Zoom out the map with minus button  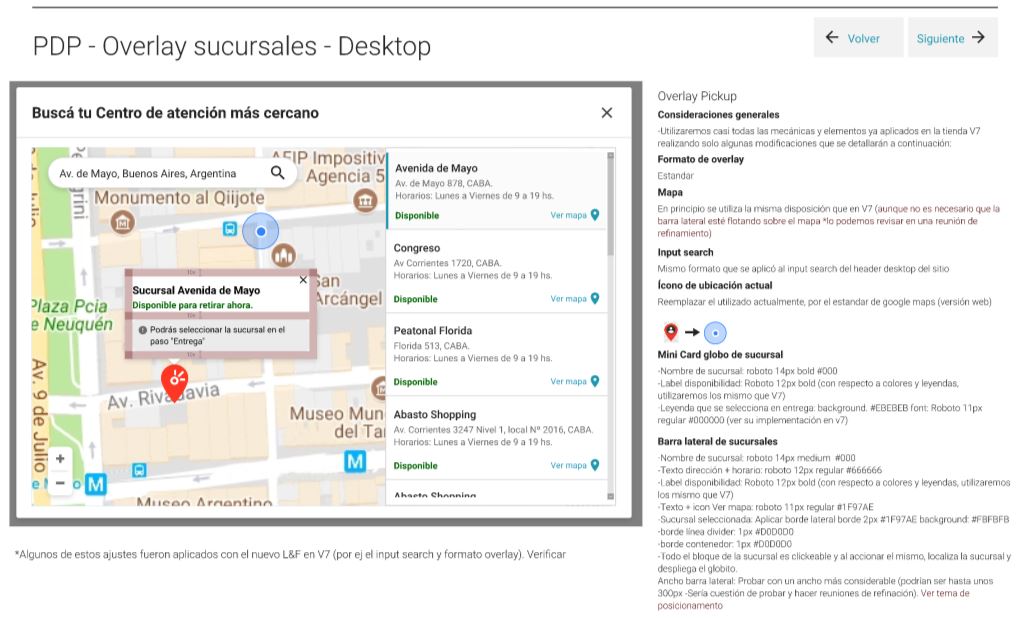click(x=60, y=483)
